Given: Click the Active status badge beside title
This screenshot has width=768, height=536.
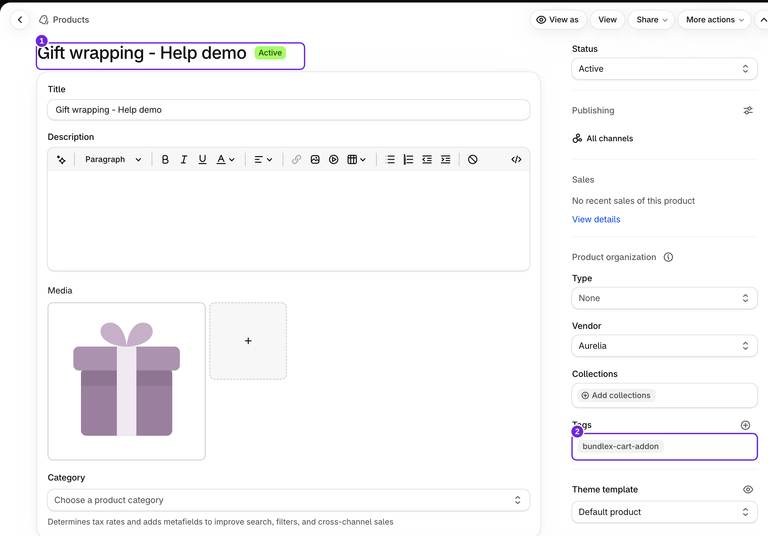Looking at the screenshot, I should pos(270,53).
